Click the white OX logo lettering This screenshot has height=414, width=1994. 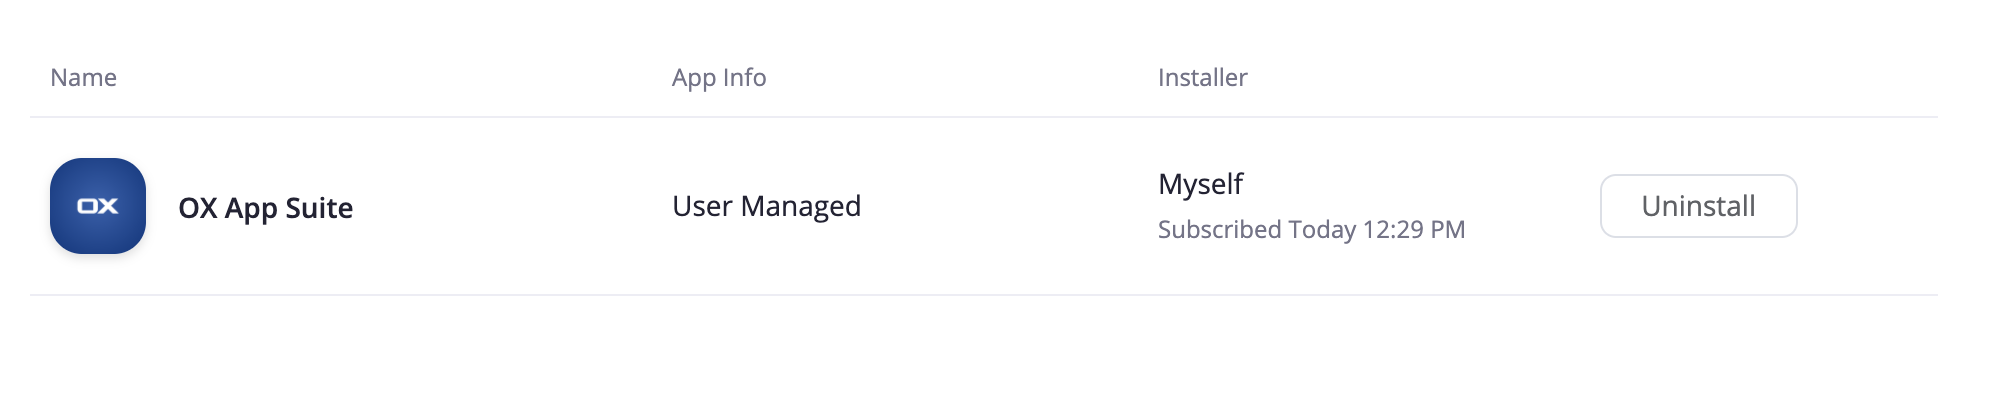(98, 206)
